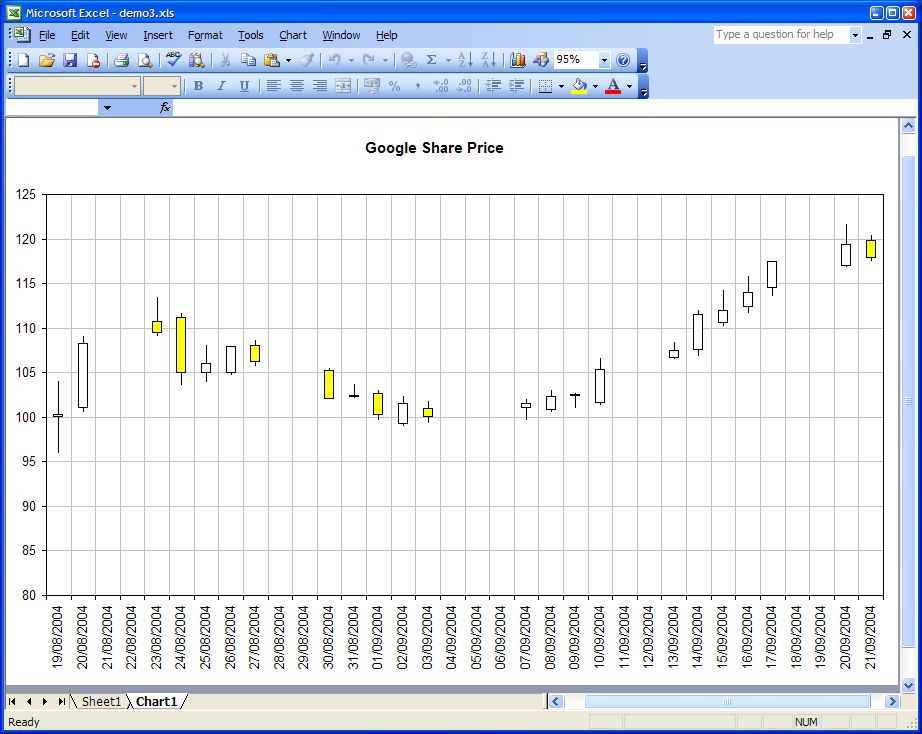This screenshot has height=734, width=922.
Task: Increase decimal places
Action: click(441, 86)
